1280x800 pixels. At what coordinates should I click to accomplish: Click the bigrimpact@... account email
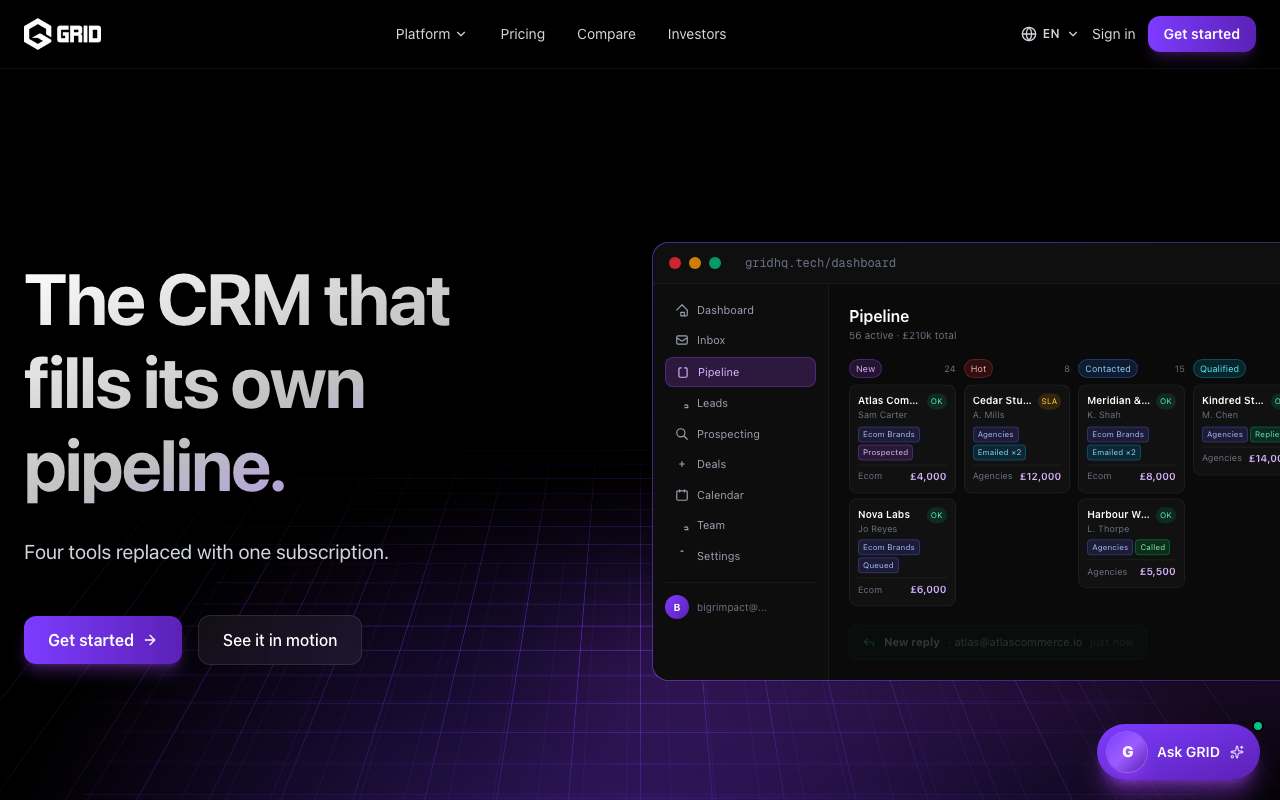tap(732, 607)
